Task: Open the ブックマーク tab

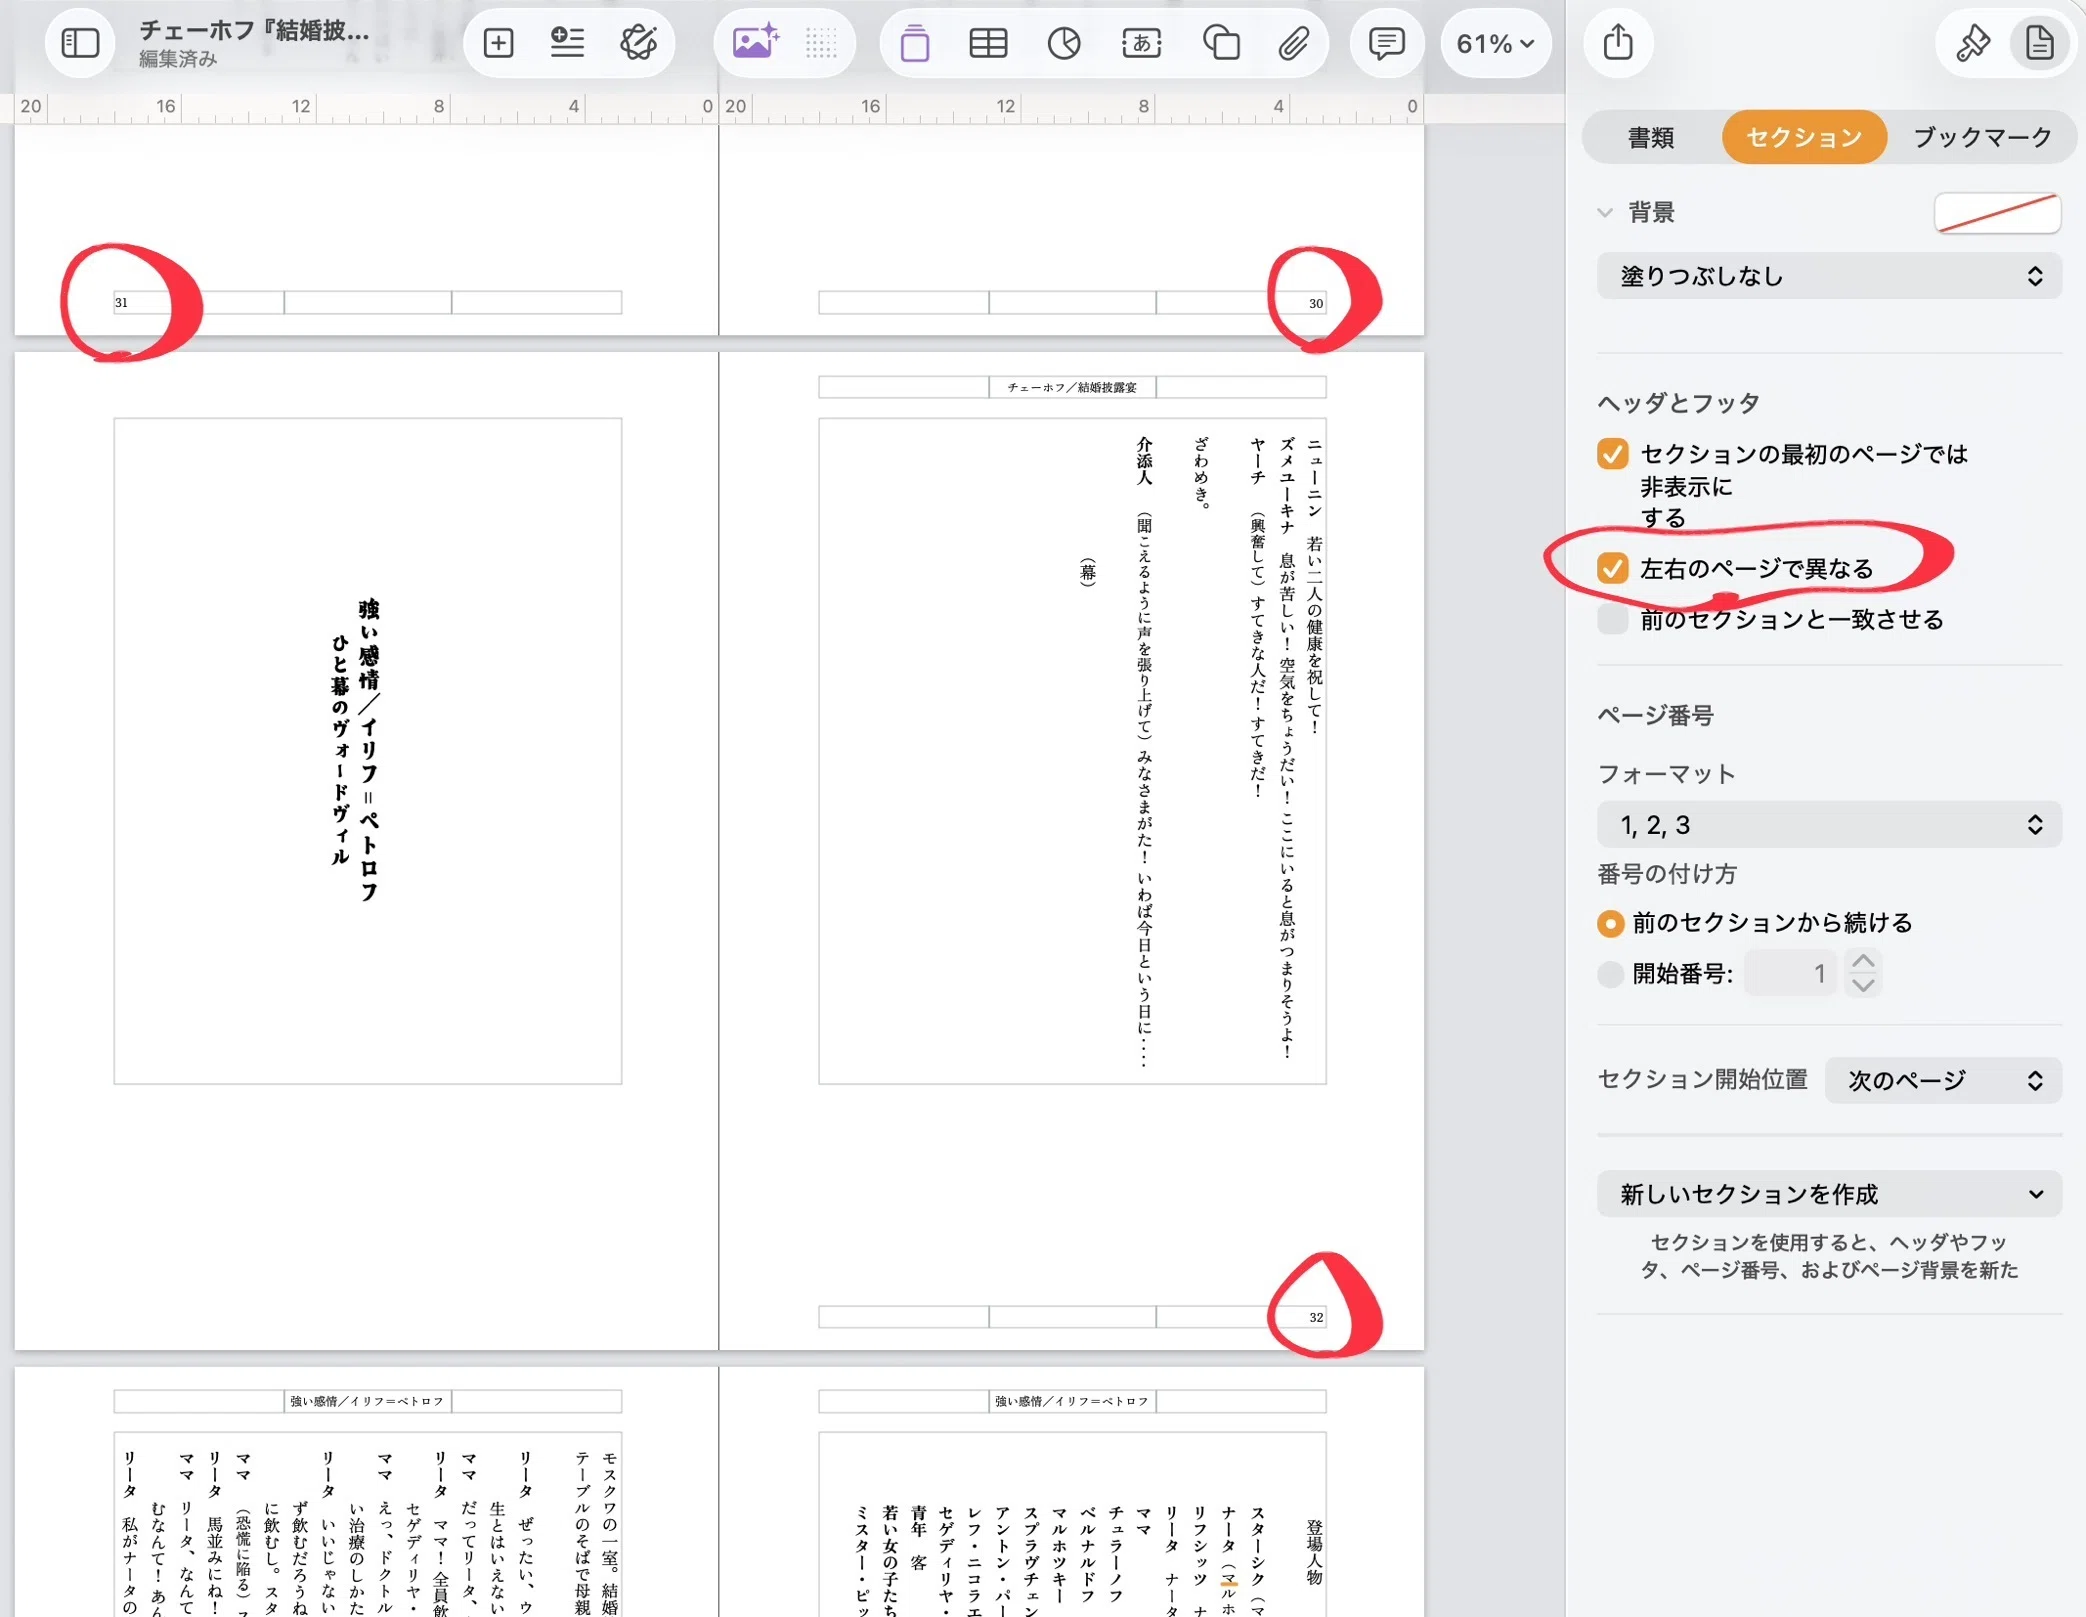Action: (x=1982, y=137)
